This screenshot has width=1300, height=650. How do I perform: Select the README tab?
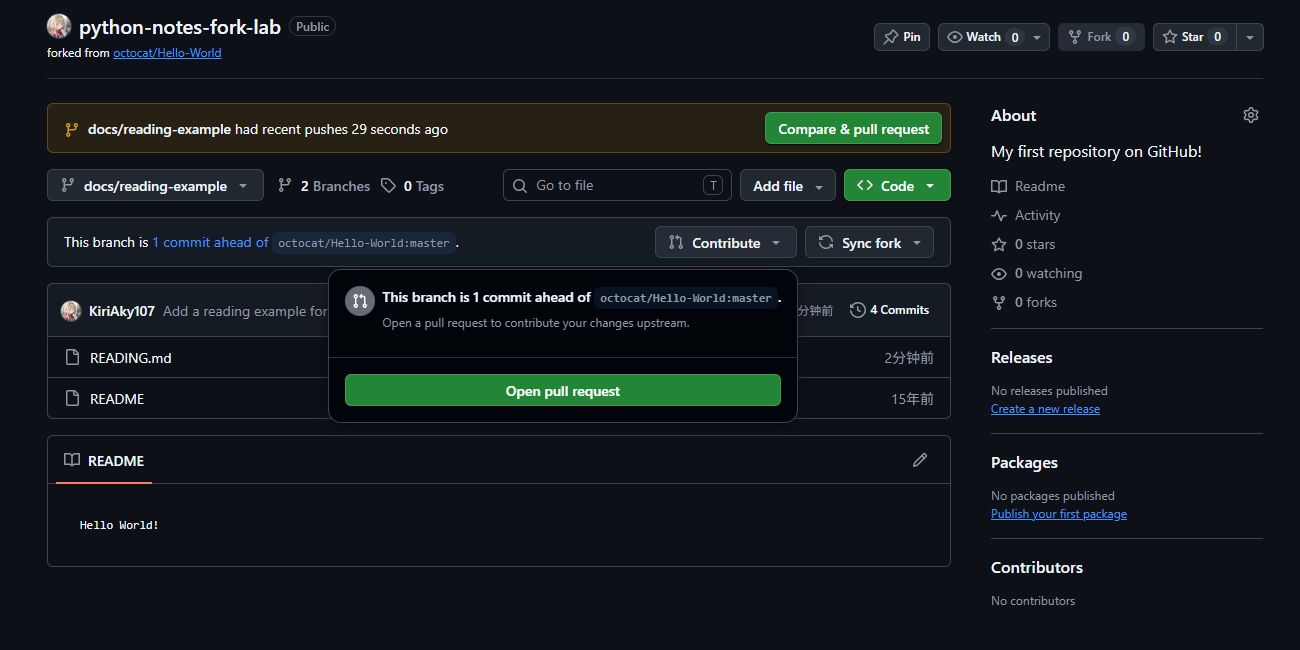104,461
